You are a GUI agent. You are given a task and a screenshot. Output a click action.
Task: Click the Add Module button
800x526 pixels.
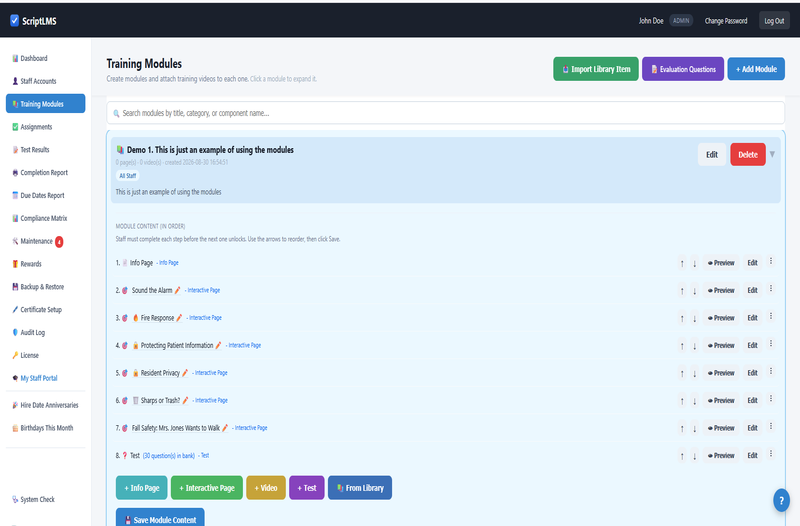[756, 69]
